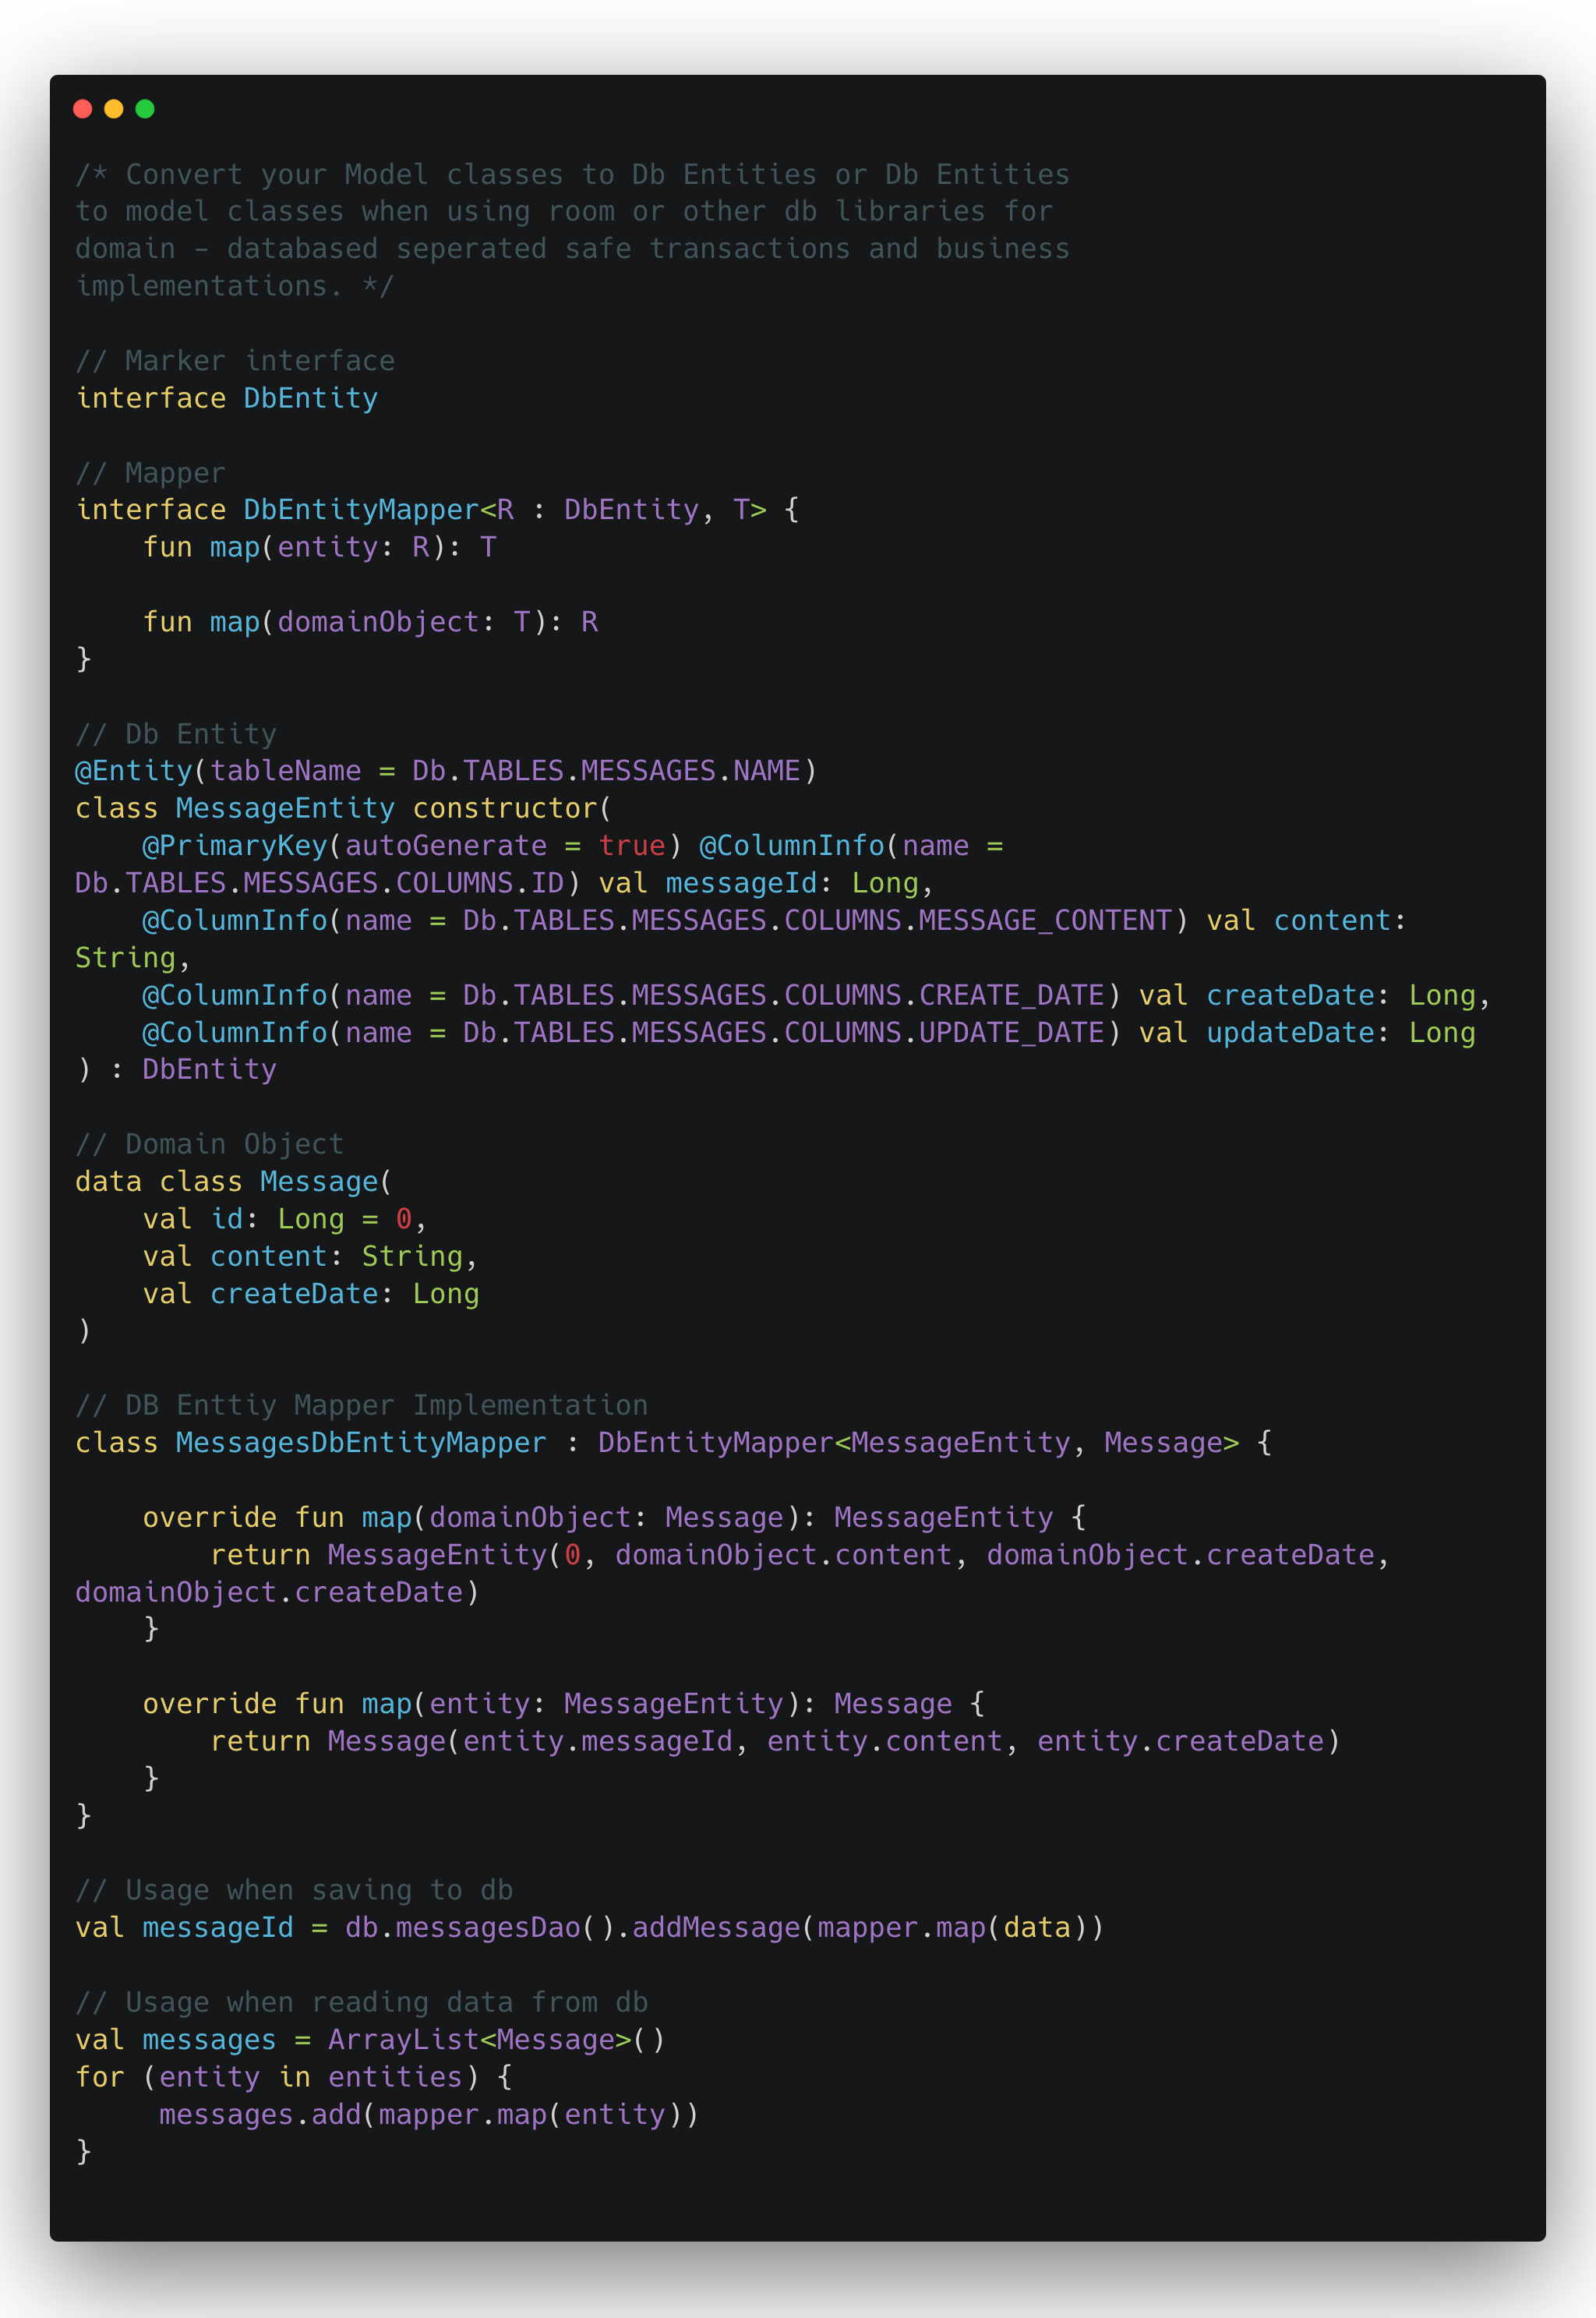Viewport: 1596px width, 2318px height.
Task: Click the red close window dot
Action: 83,109
